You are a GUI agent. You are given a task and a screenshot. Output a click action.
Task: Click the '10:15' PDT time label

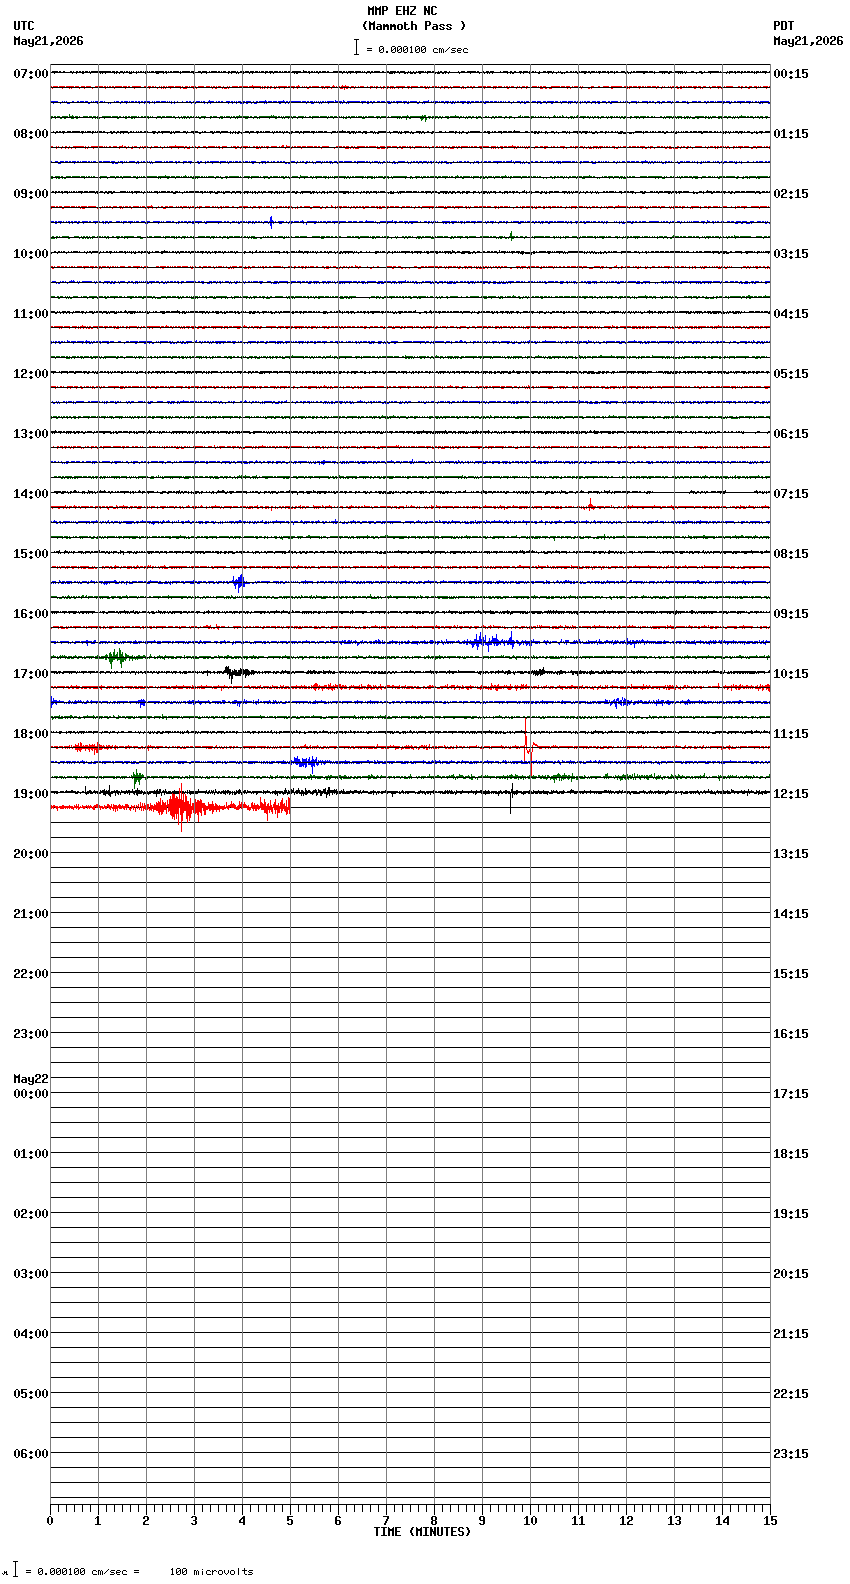coord(791,674)
